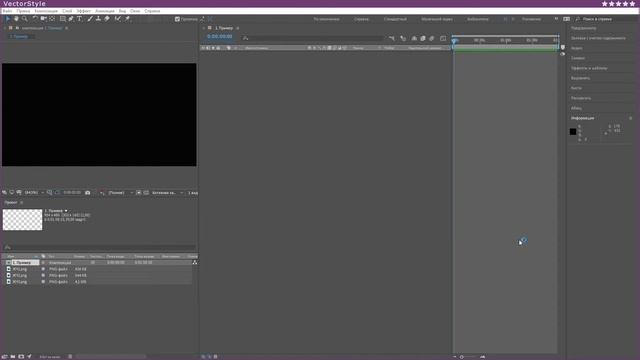Open the composition mini-flowchart in timeline
Viewport: 640px width, 360px height.
point(392,38)
